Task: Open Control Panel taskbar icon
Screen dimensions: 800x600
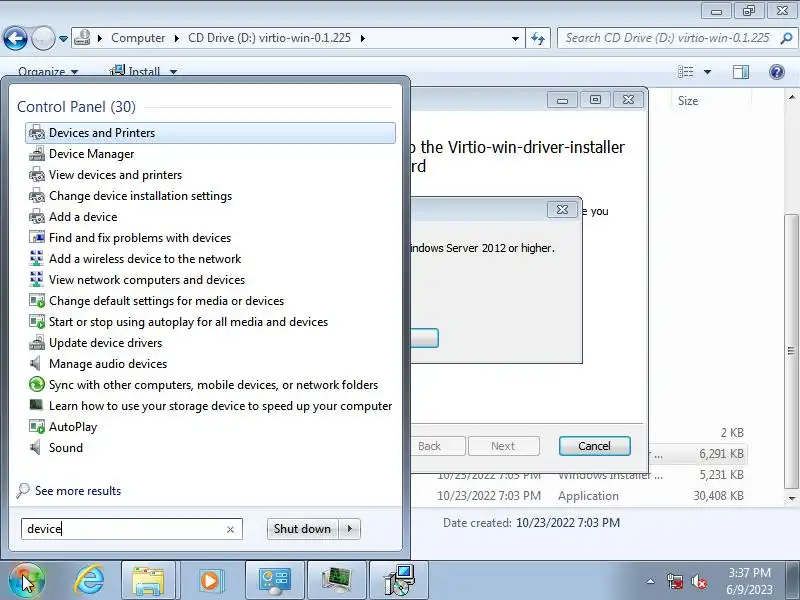Action: pyautogui.click(x=275, y=581)
